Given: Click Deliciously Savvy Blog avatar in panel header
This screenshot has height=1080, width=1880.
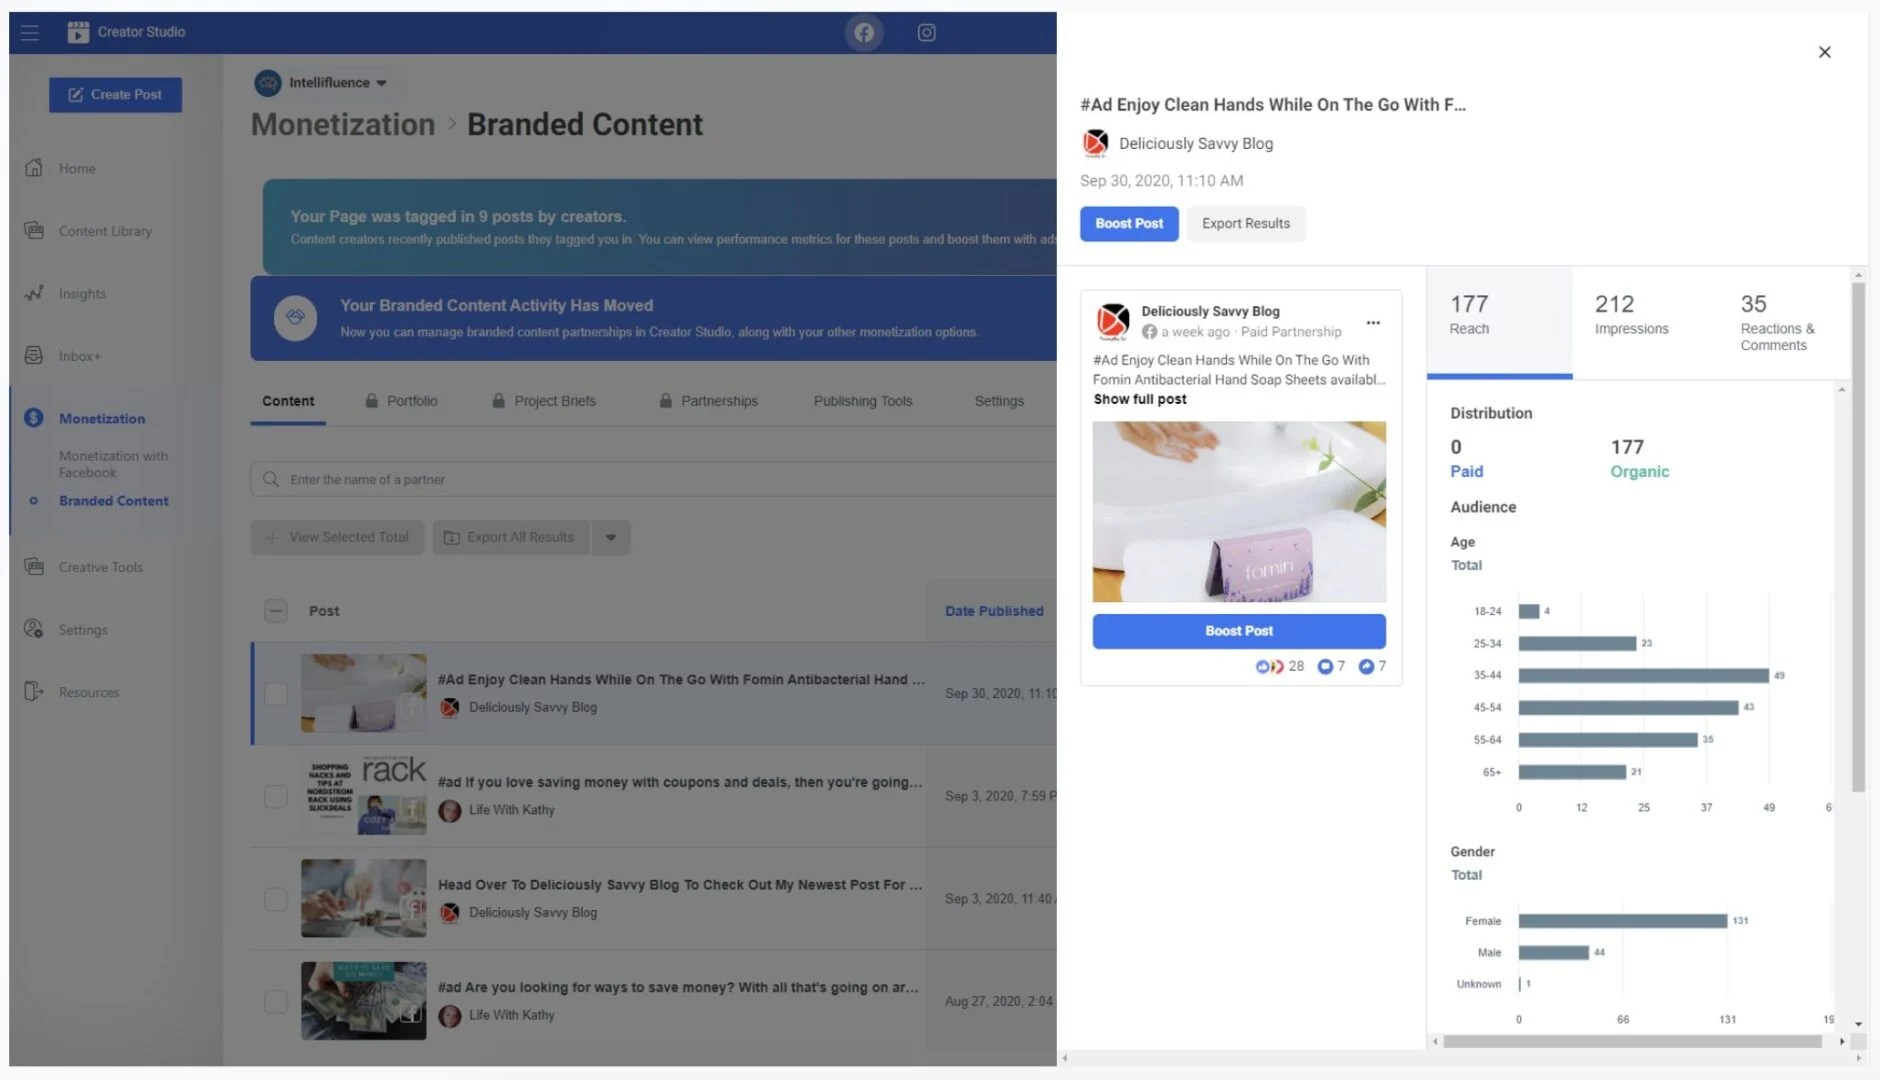Looking at the screenshot, I should coord(1096,143).
